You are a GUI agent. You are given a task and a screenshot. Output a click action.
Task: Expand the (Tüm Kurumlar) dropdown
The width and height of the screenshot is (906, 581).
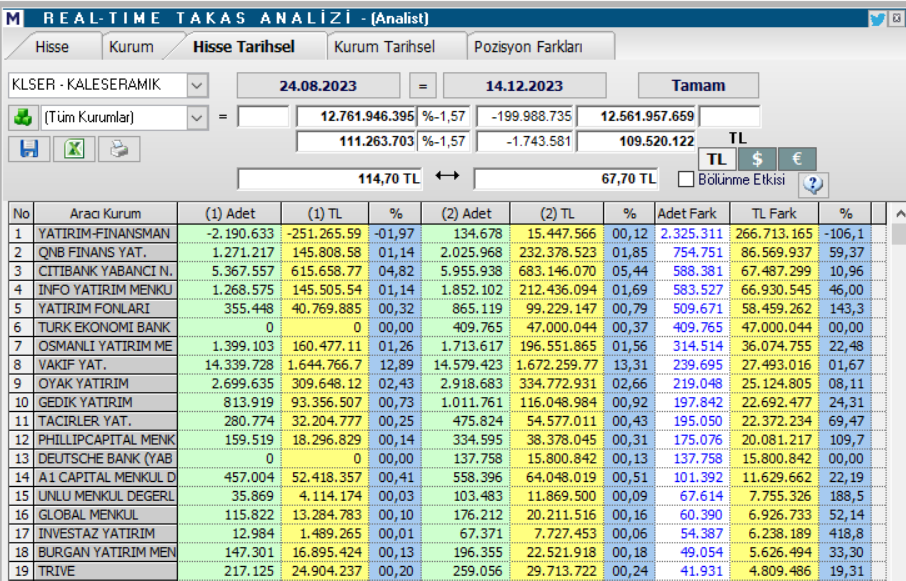[x=197, y=118]
